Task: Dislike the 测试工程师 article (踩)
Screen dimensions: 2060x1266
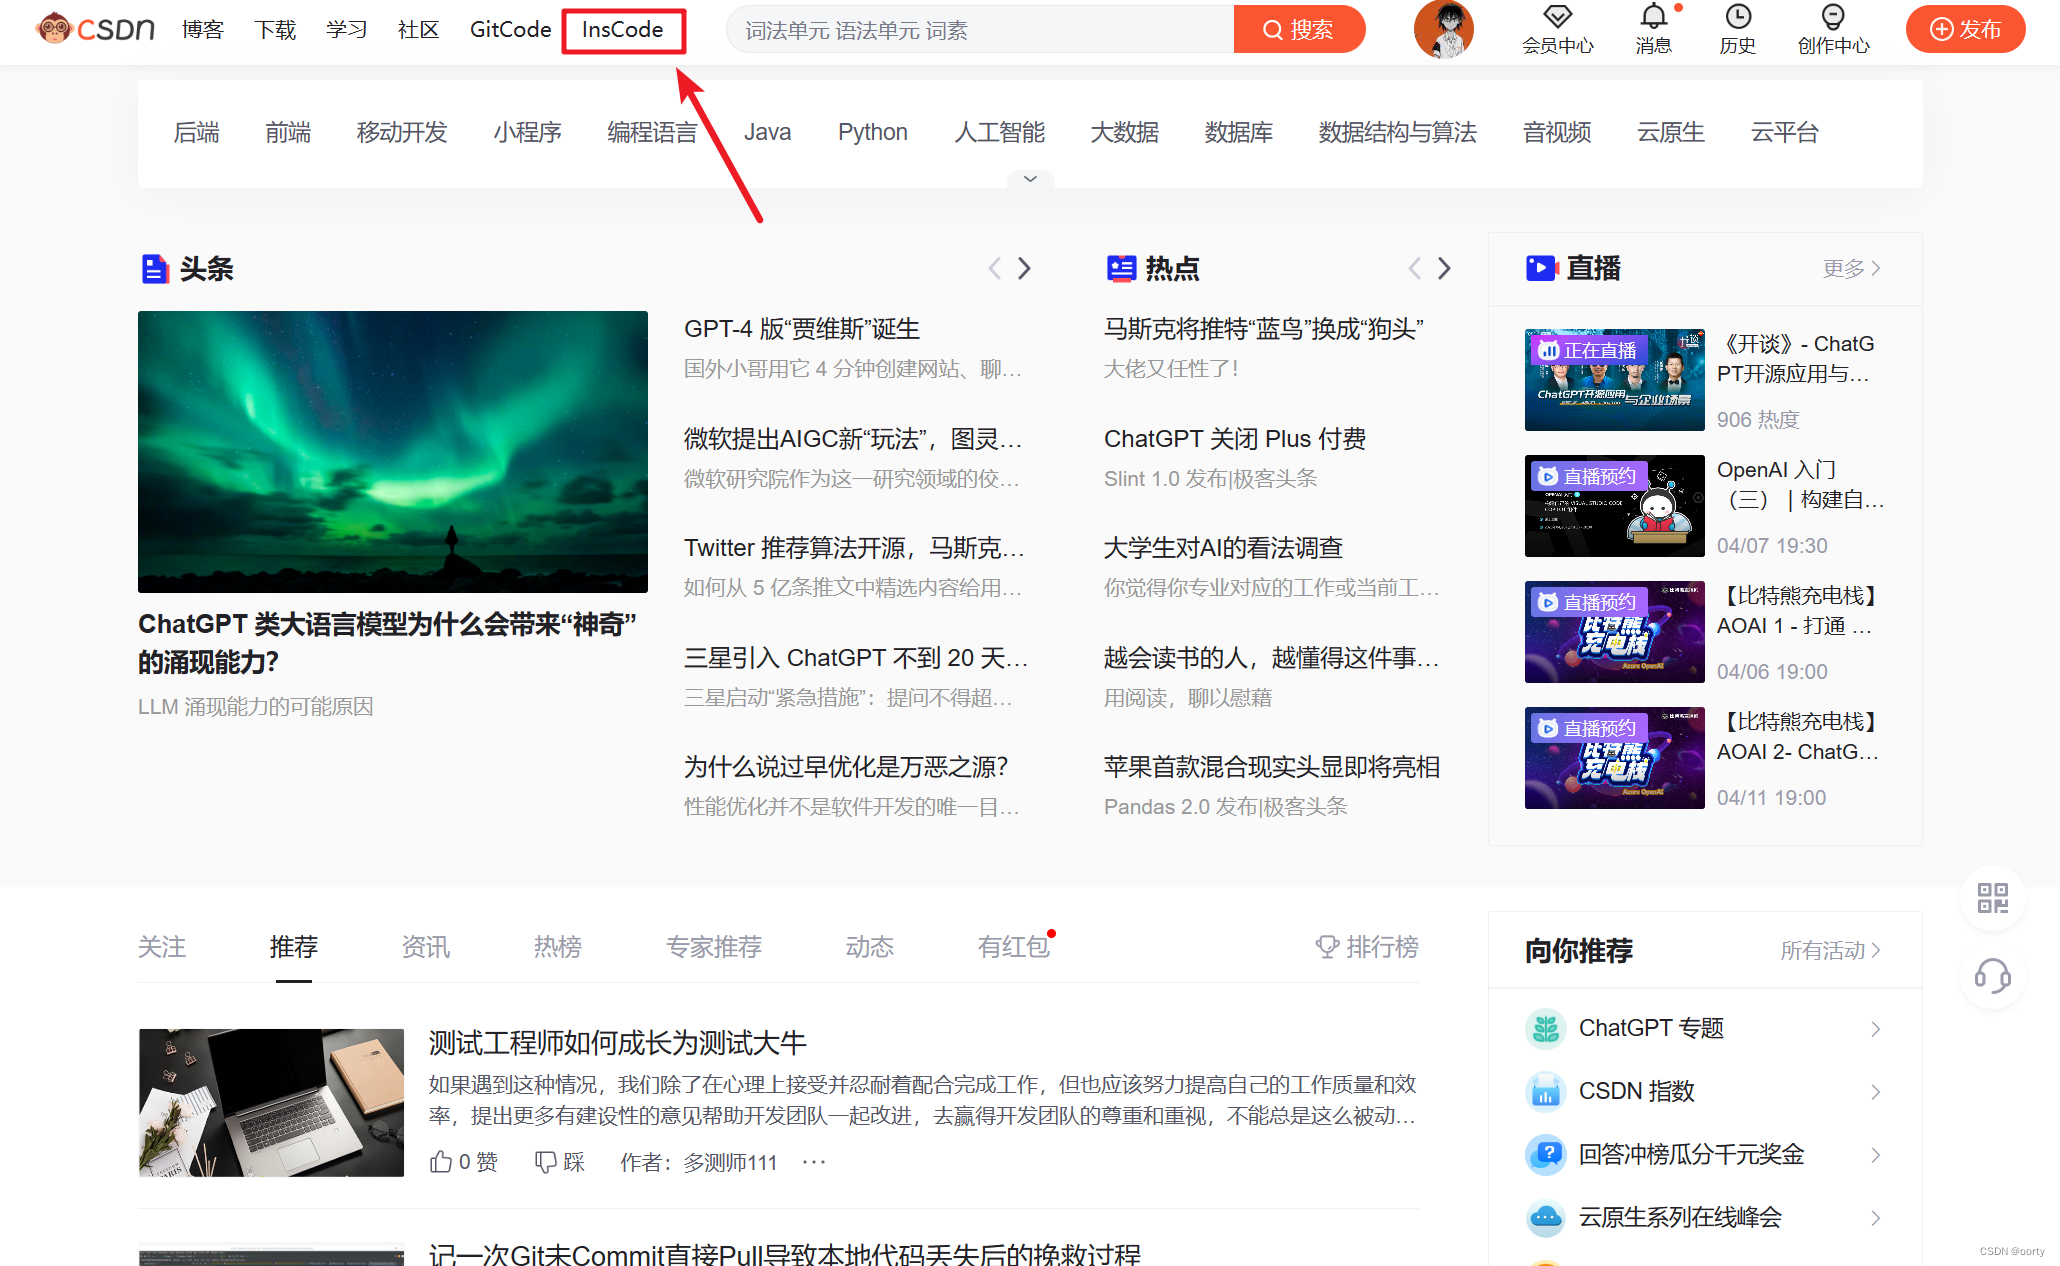Action: (x=559, y=1162)
